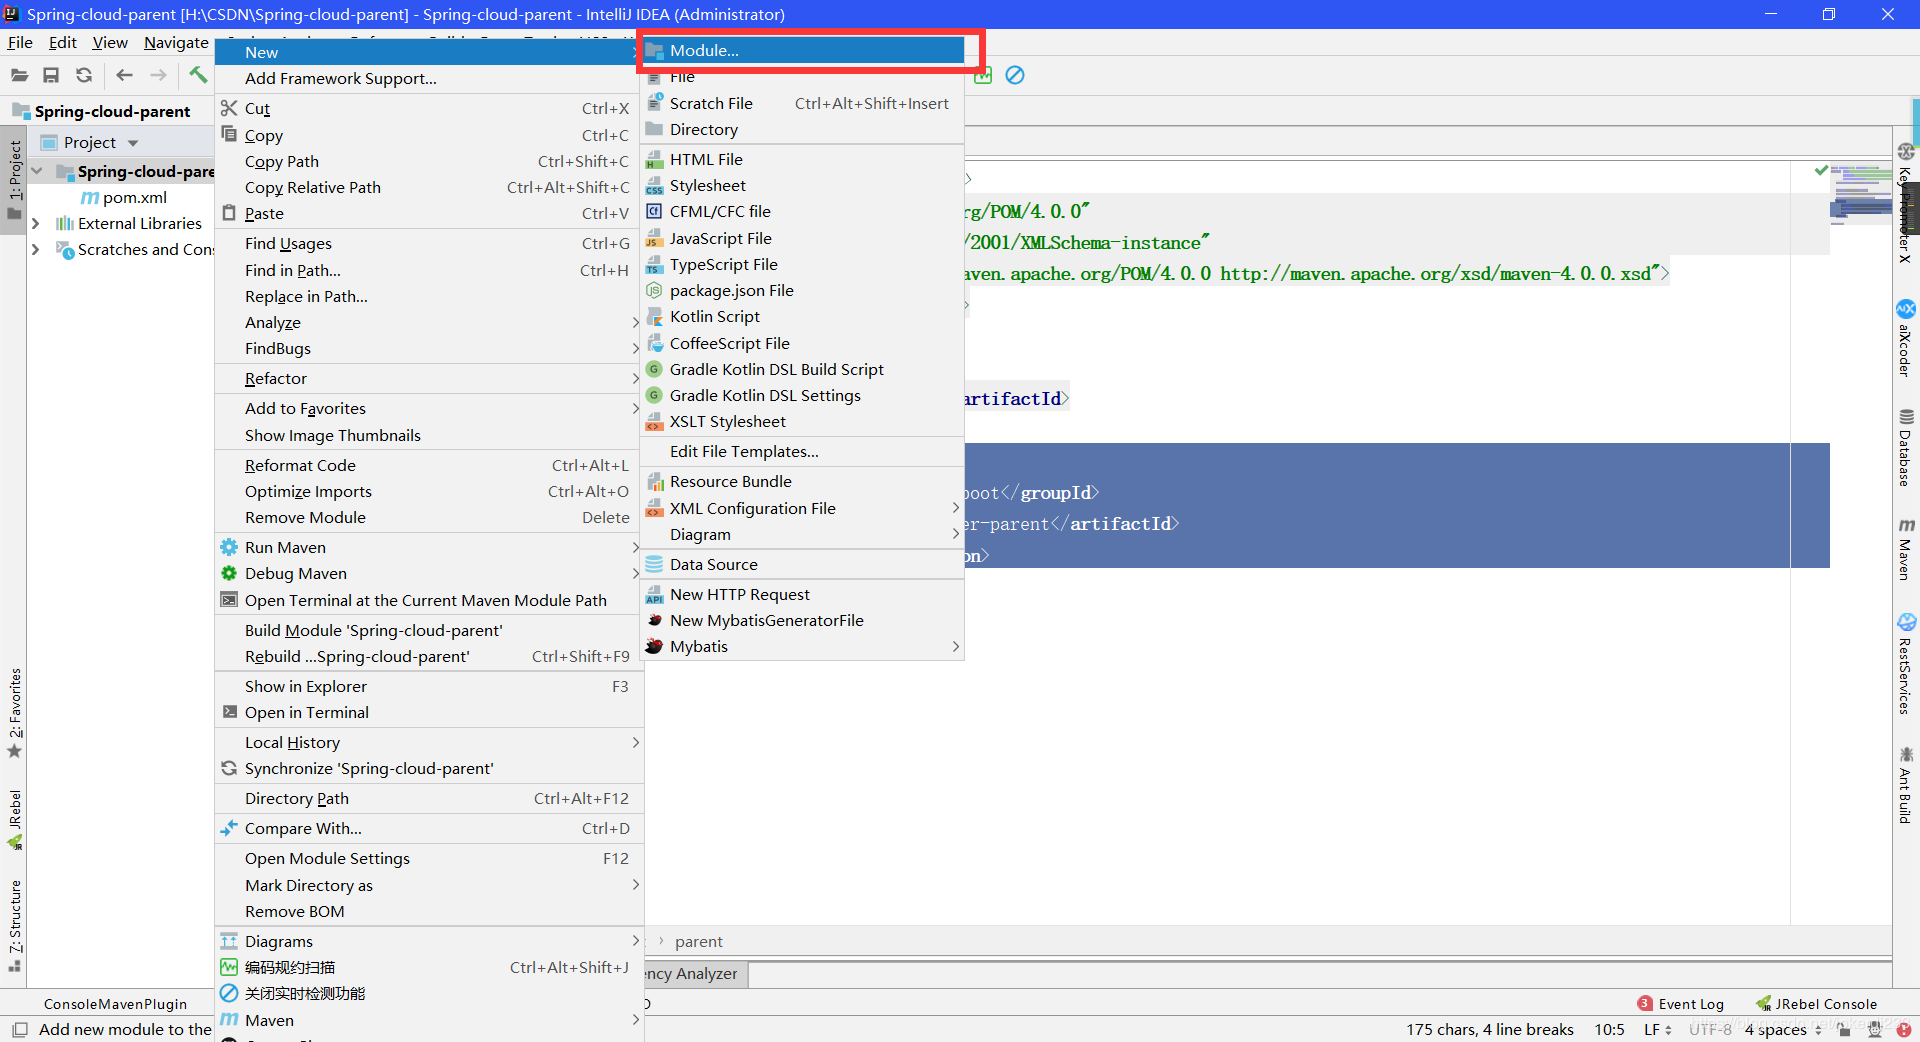Screen dimensions: 1920x1042
Task: Click the blue disable-detection circle icon in toolbar
Action: tap(1015, 75)
